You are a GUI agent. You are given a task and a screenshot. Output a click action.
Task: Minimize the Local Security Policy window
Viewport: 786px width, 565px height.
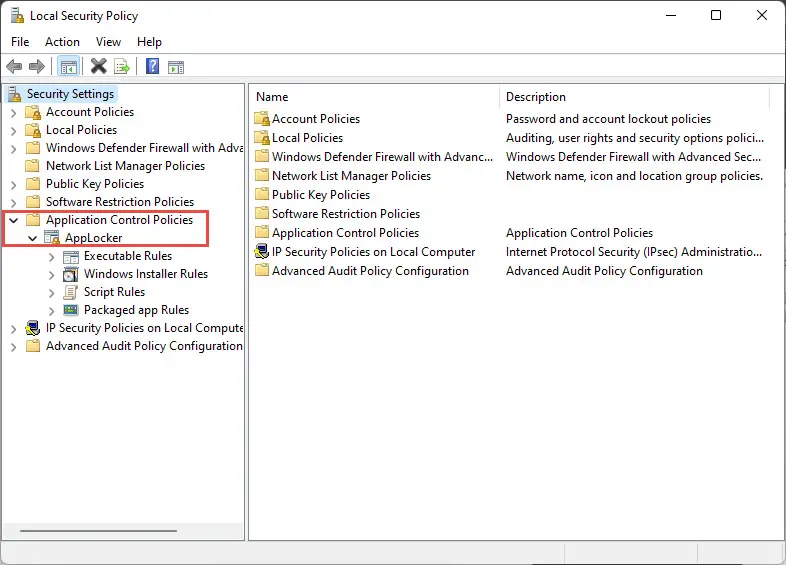(x=671, y=16)
